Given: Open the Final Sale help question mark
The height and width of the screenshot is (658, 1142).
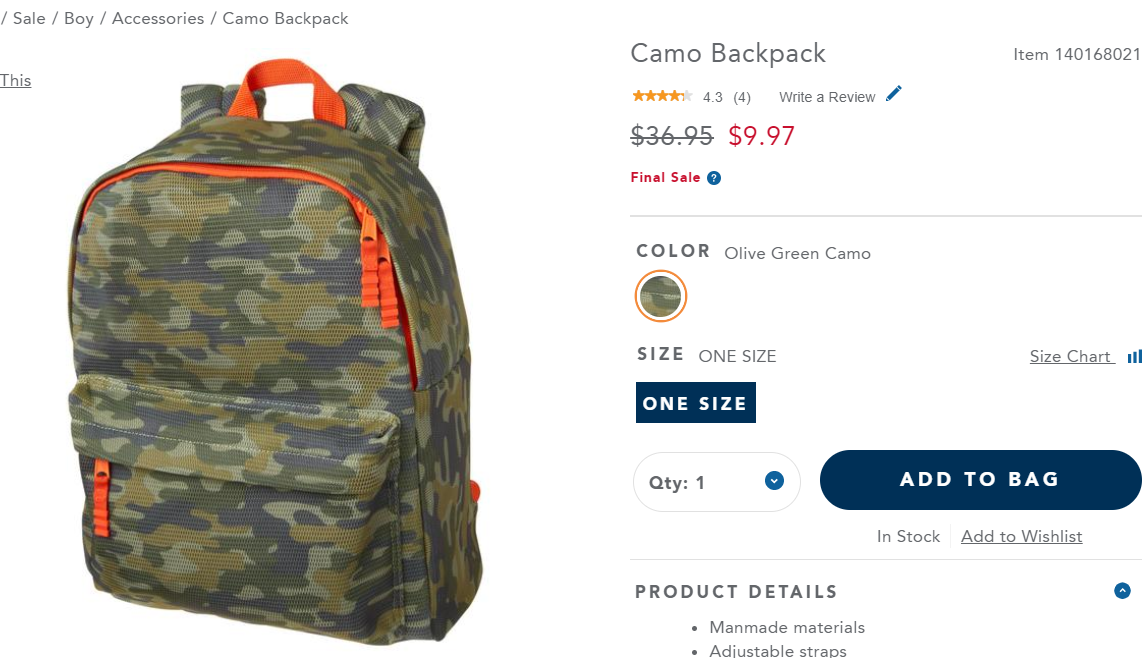Looking at the screenshot, I should 714,178.
